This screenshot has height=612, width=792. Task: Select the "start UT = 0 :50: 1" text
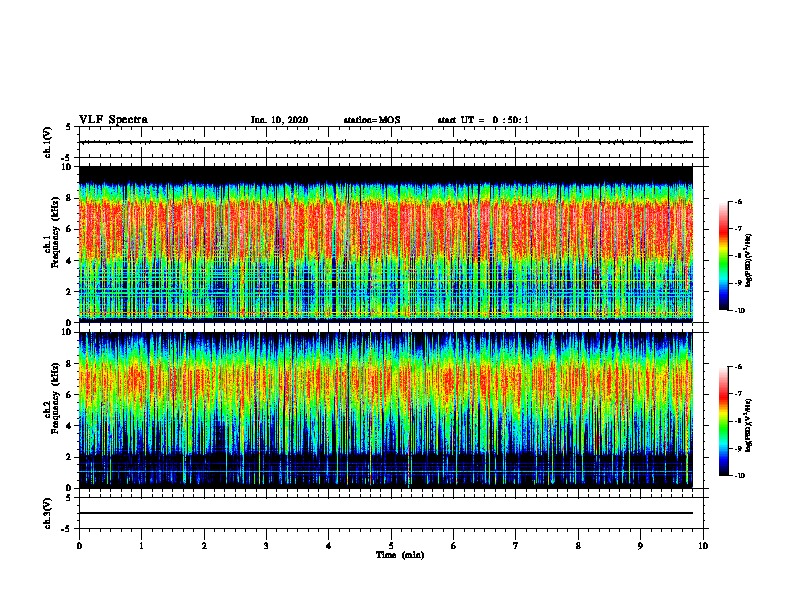coord(483,120)
